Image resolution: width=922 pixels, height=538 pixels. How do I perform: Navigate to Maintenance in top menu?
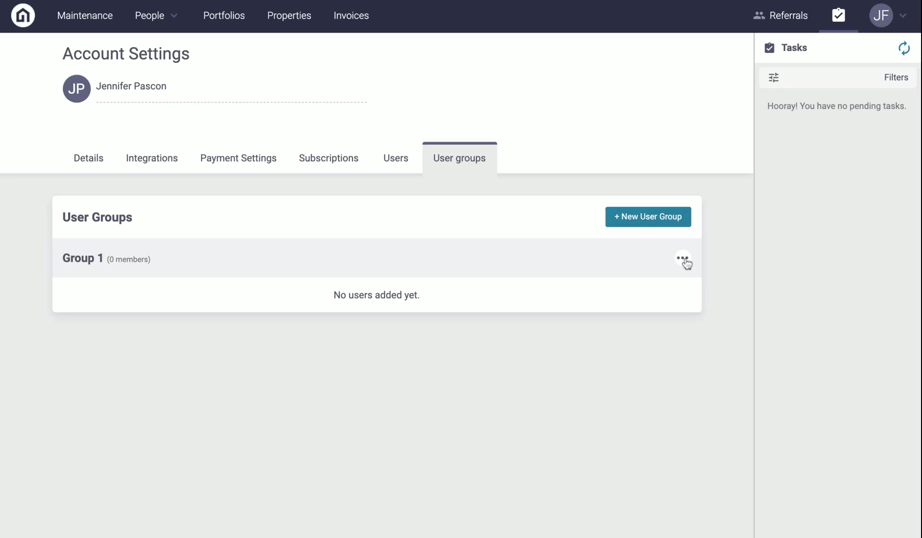coord(85,16)
